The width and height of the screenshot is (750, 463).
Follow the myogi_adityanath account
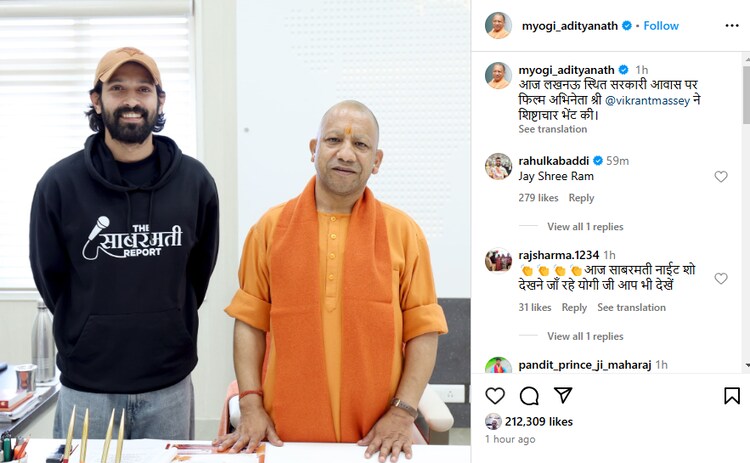661,26
